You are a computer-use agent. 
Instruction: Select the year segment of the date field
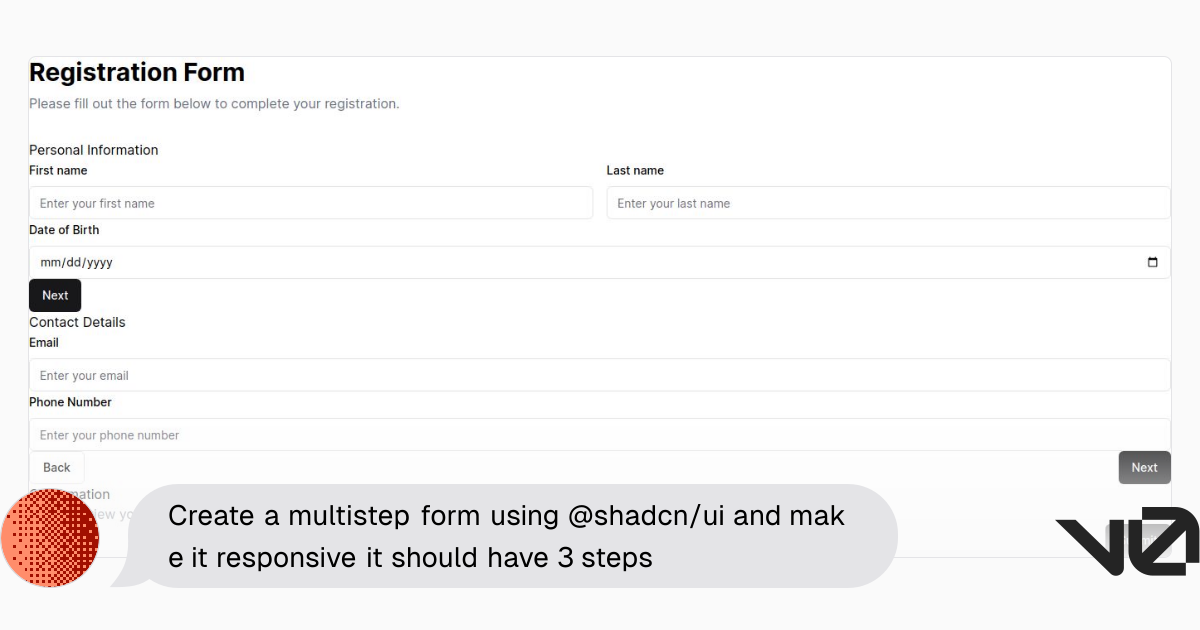[x=100, y=263]
